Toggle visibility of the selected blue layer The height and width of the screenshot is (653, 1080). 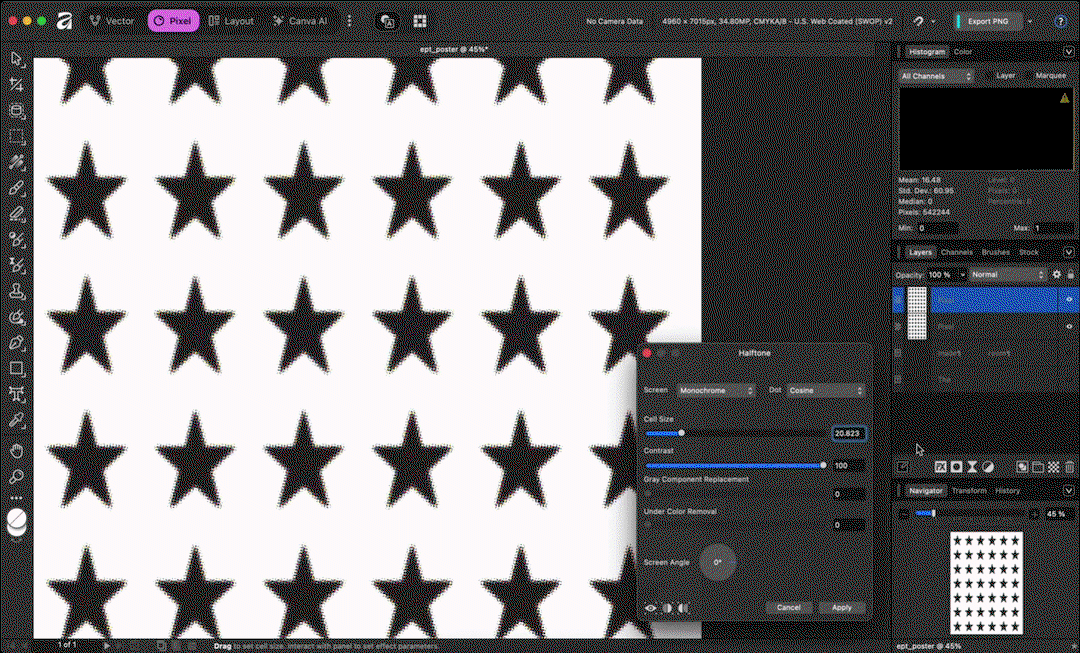[1069, 300]
